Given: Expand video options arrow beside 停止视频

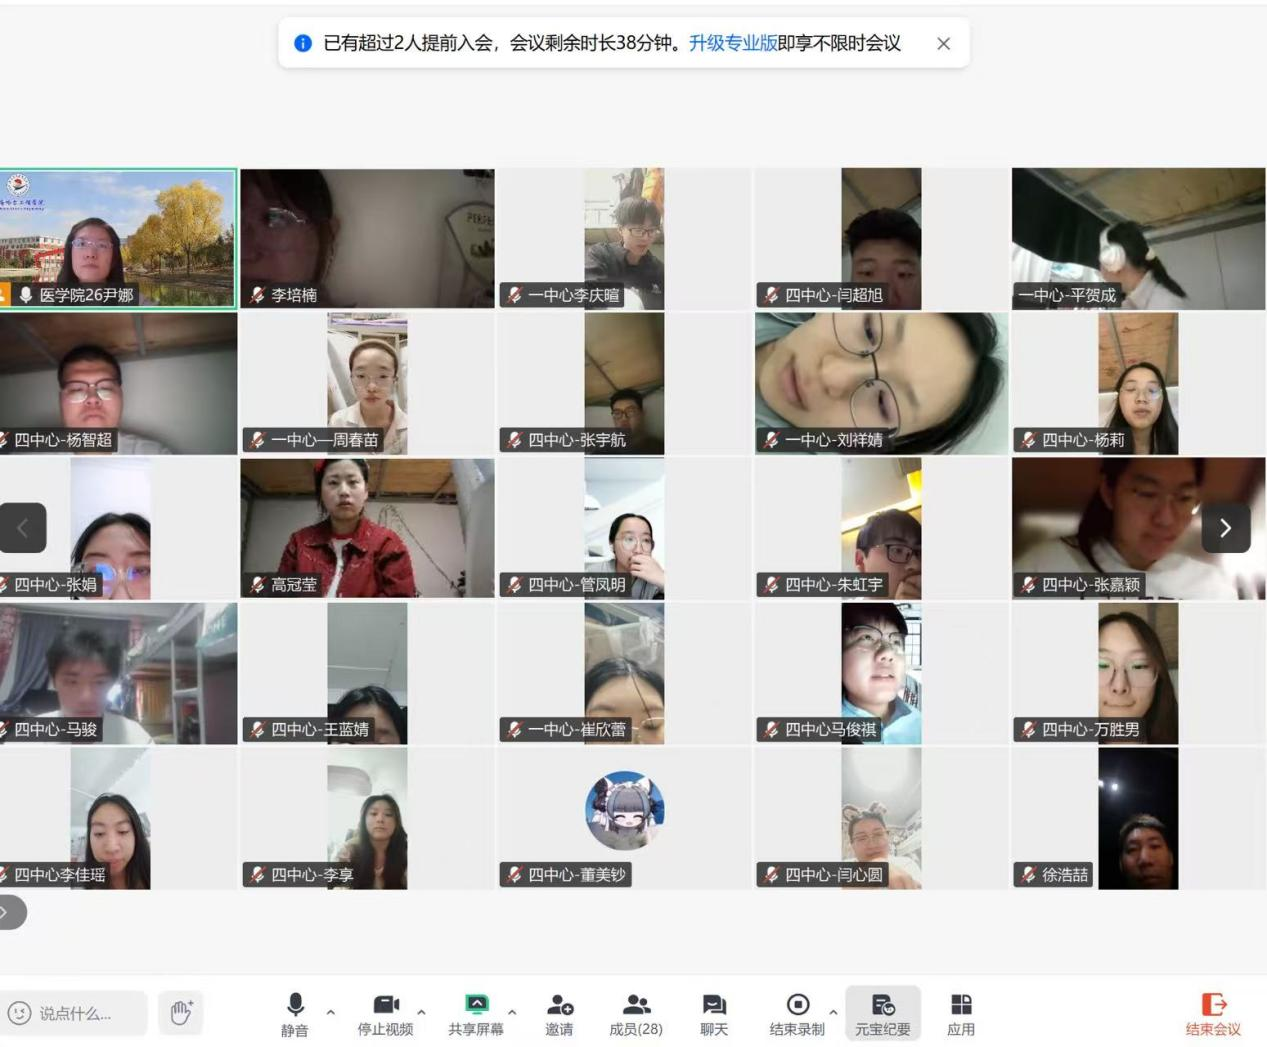Looking at the screenshot, I should [422, 1012].
